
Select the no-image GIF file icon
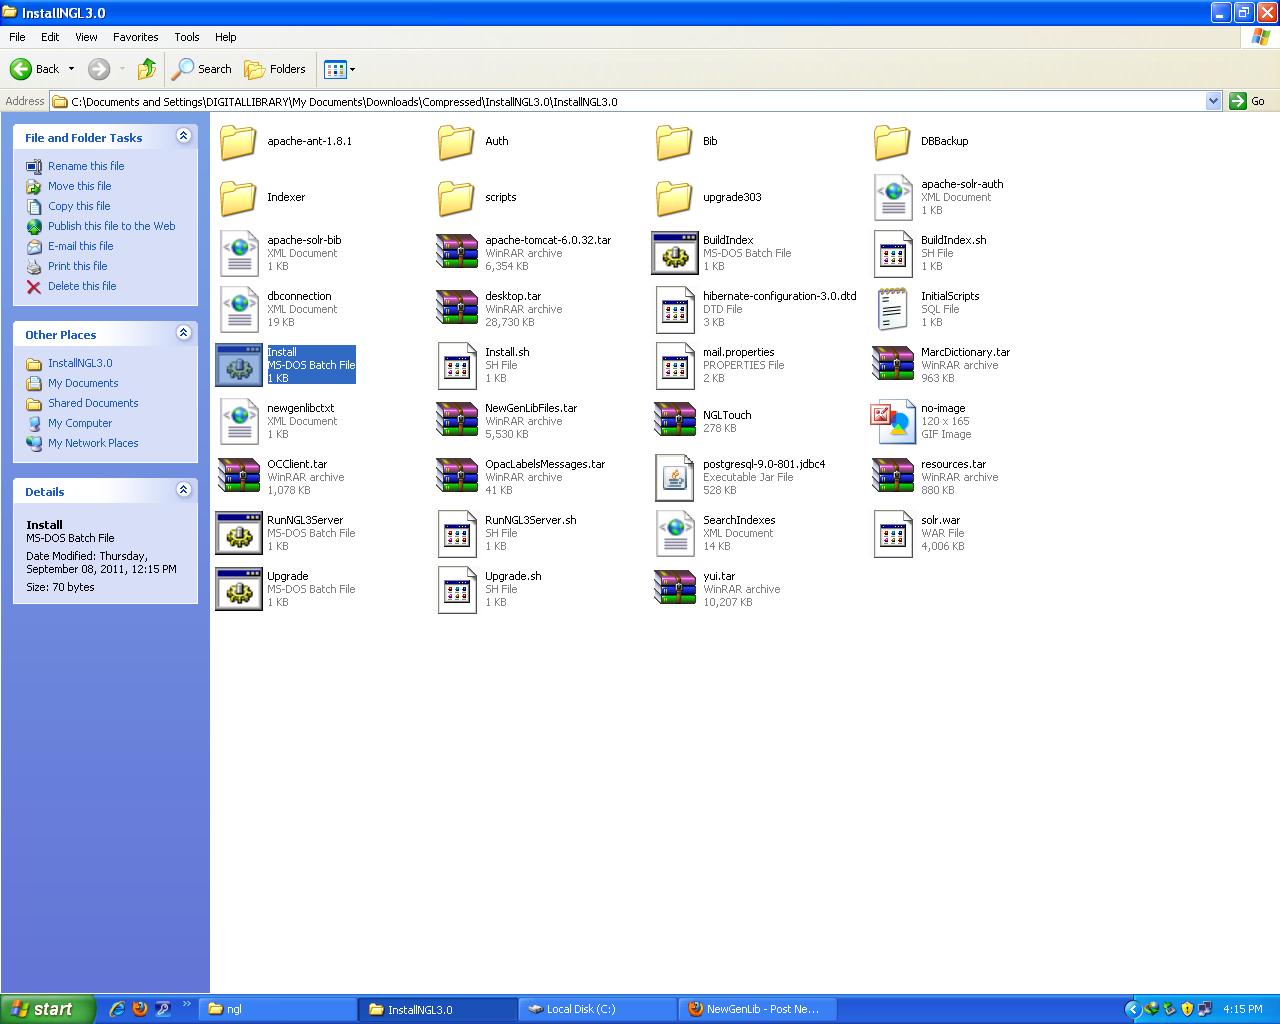coord(893,421)
